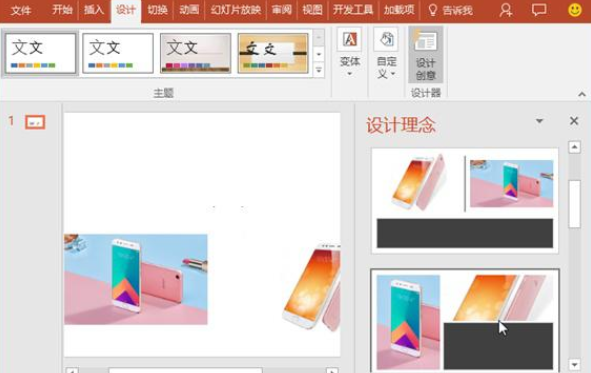
Task: Select the orange phone picture on slide
Action: pos(311,286)
